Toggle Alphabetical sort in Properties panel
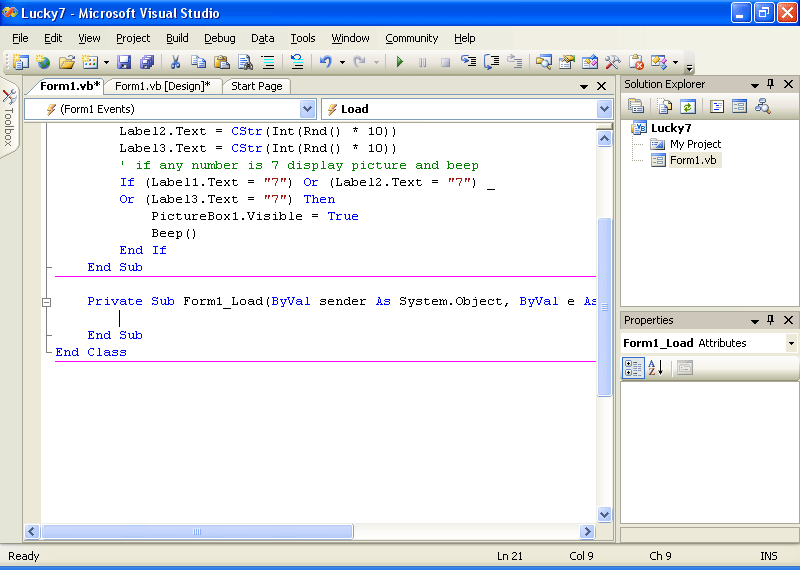The image size is (800, 570). point(655,368)
